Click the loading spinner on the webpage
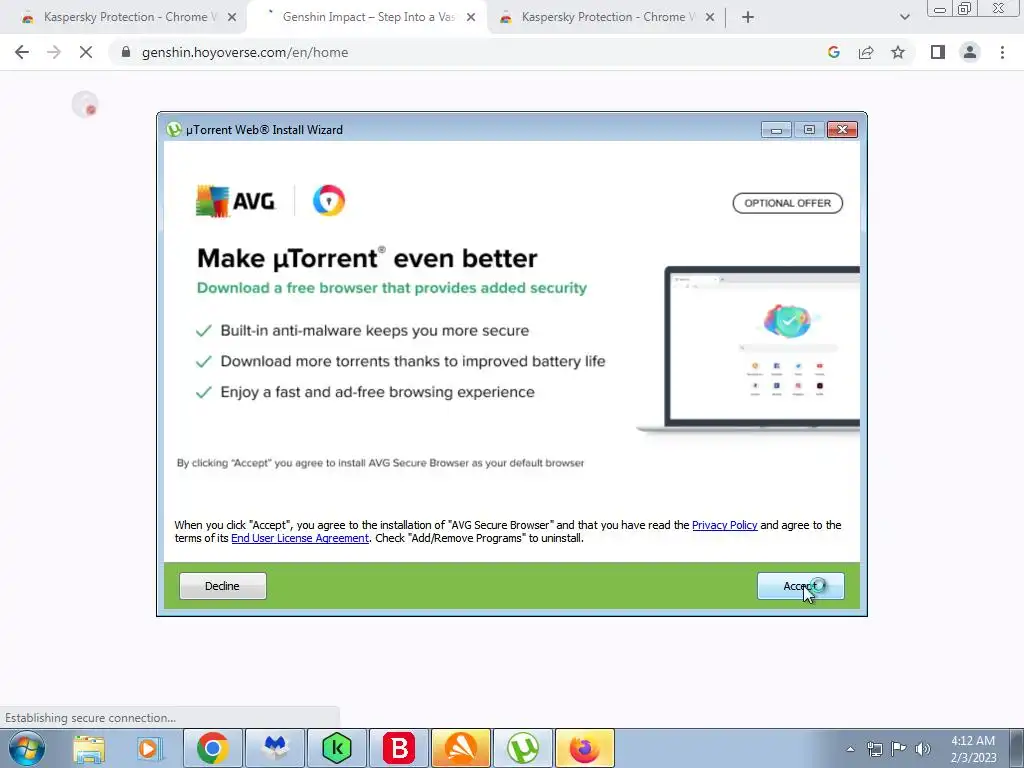Viewport: 1024px width, 768px height. tap(85, 104)
